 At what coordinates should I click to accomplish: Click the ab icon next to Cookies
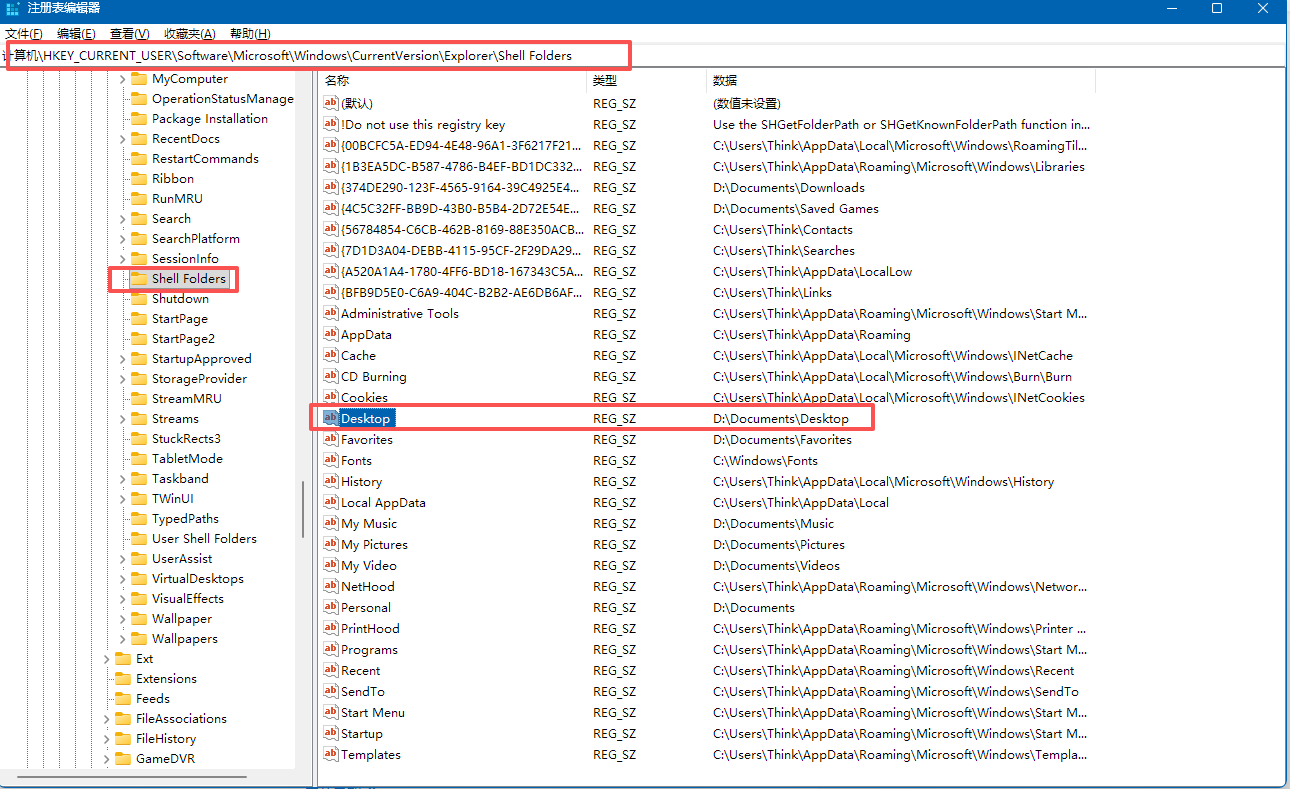click(331, 397)
